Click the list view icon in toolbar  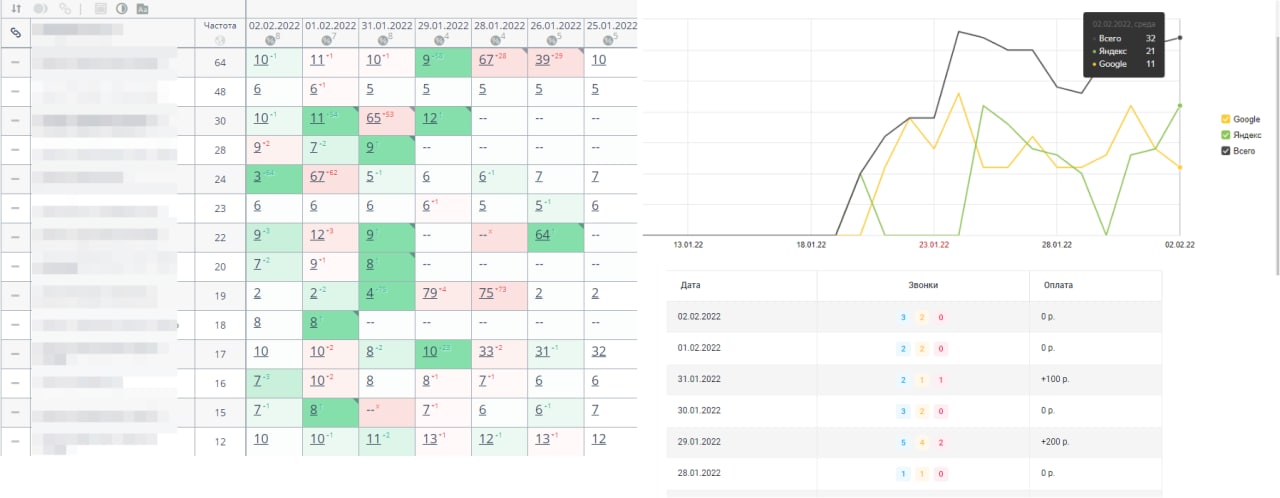coord(100,9)
